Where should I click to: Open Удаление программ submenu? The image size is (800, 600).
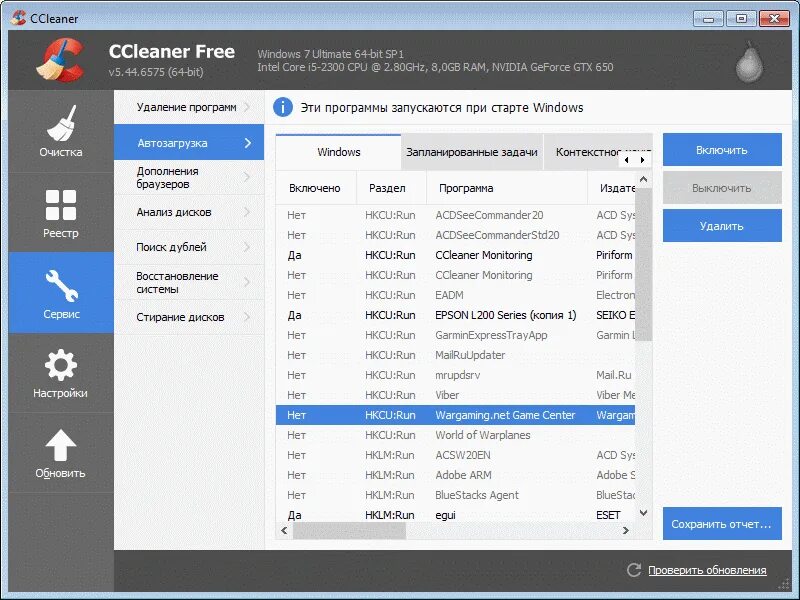[189, 107]
